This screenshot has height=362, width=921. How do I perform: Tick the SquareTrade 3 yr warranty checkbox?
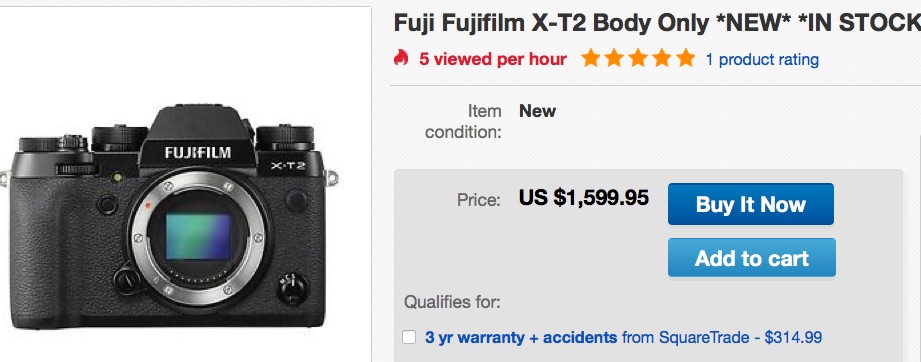(x=409, y=337)
